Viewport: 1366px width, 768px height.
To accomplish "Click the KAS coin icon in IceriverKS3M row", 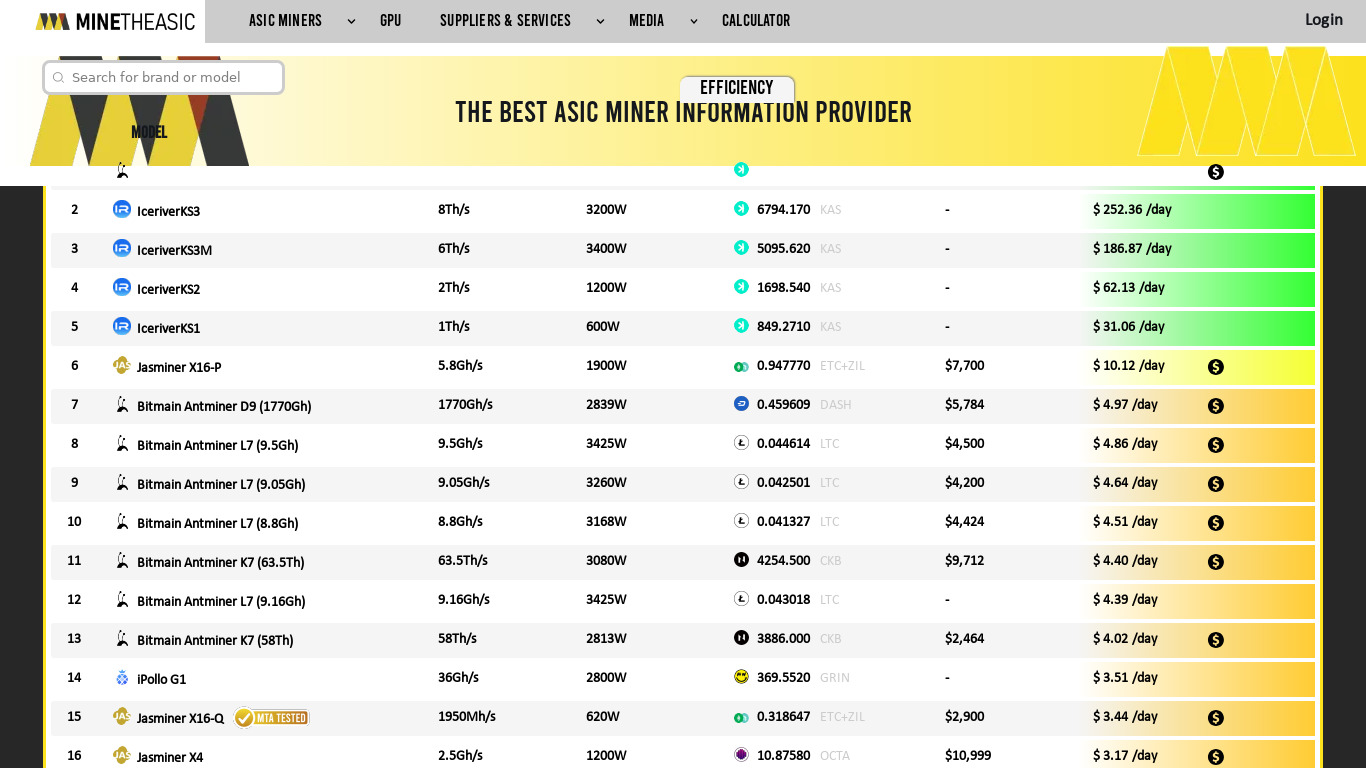I will pos(741,248).
